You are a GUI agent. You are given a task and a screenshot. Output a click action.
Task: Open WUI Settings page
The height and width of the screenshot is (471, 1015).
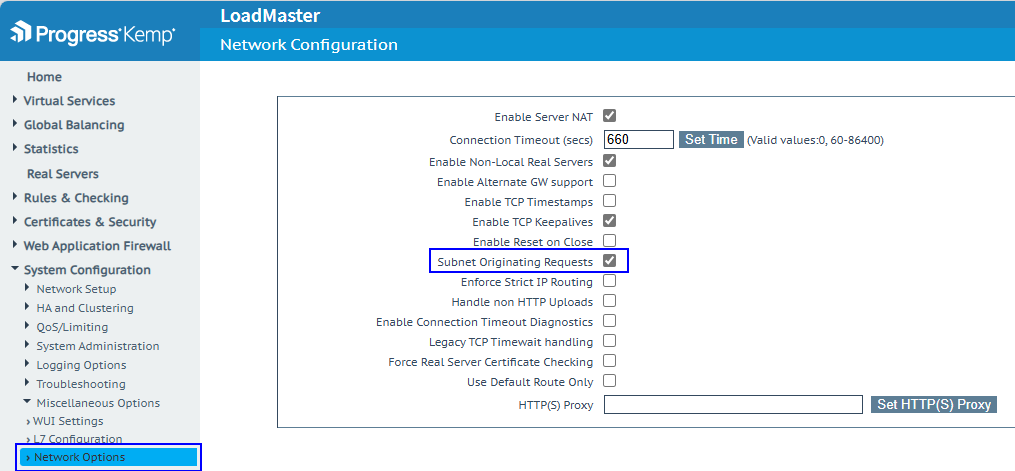point(68,421)
